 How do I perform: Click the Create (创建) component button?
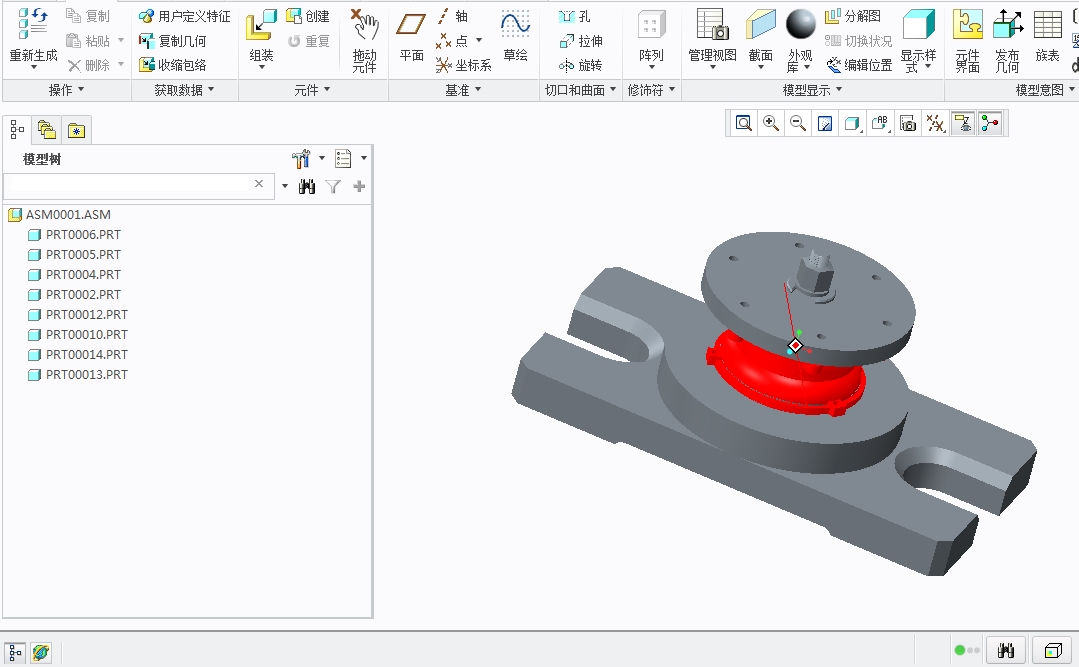coord(308,16)
